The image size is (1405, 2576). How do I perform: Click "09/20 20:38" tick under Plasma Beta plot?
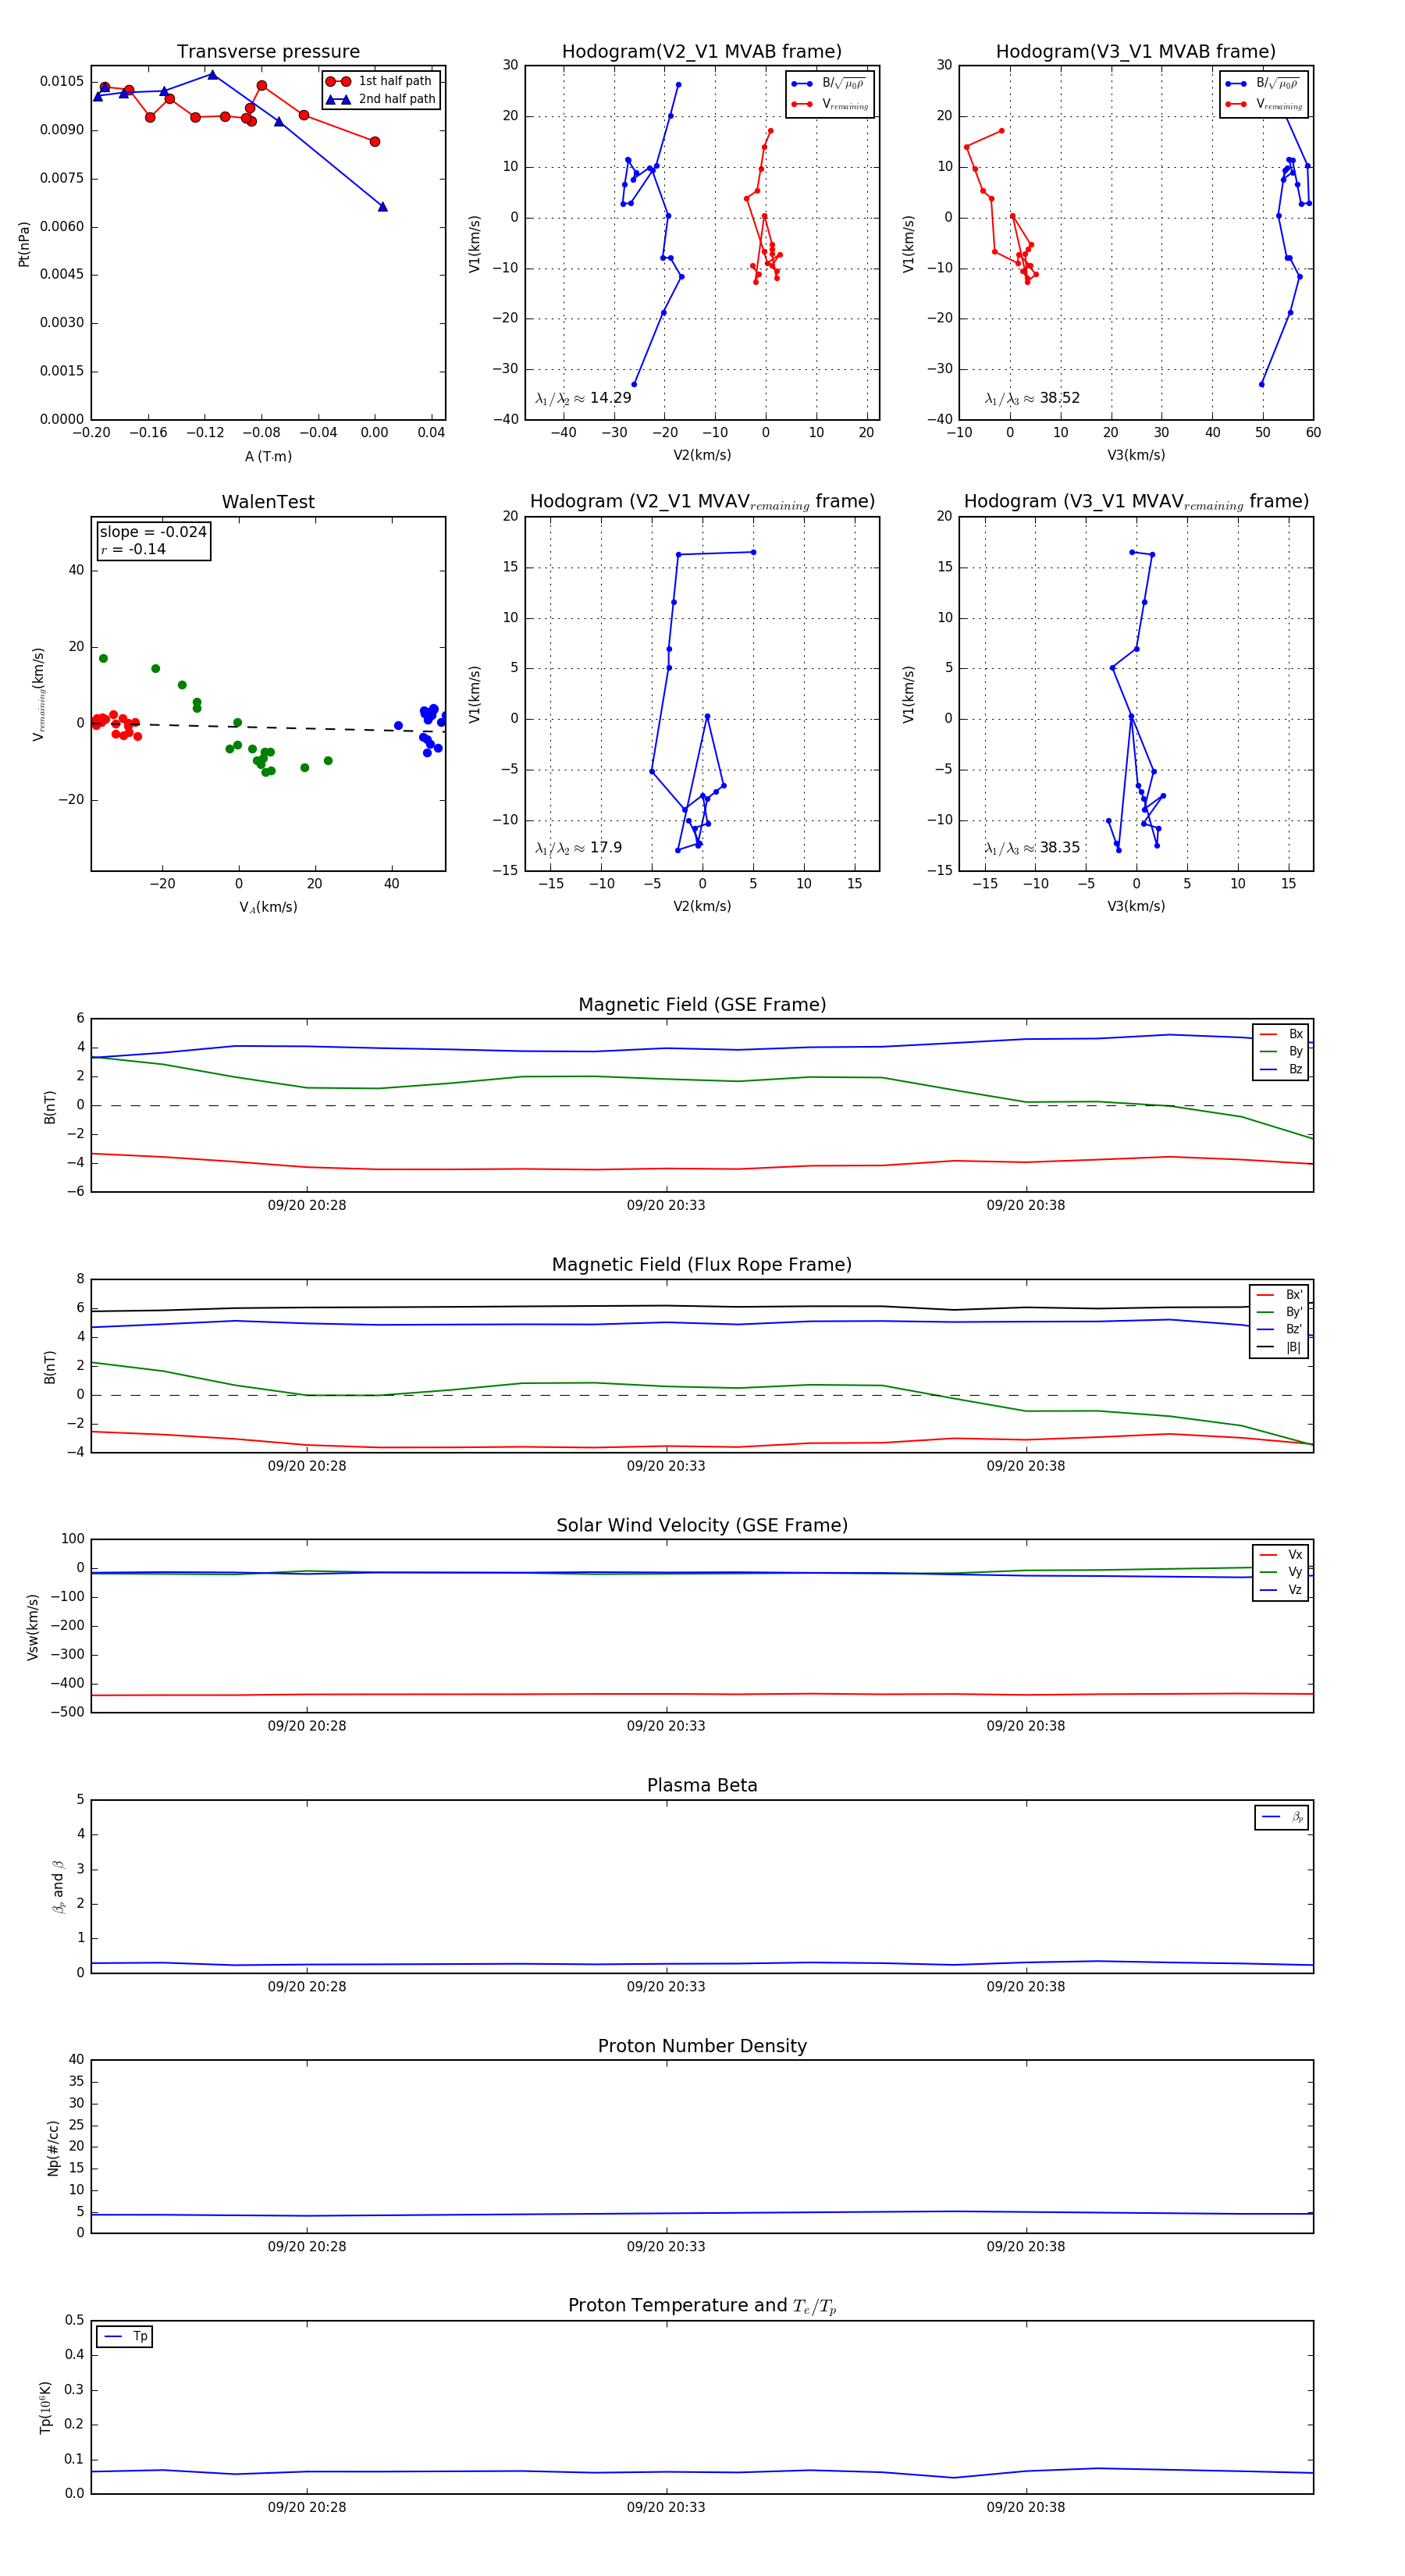pos(1026,1987)
